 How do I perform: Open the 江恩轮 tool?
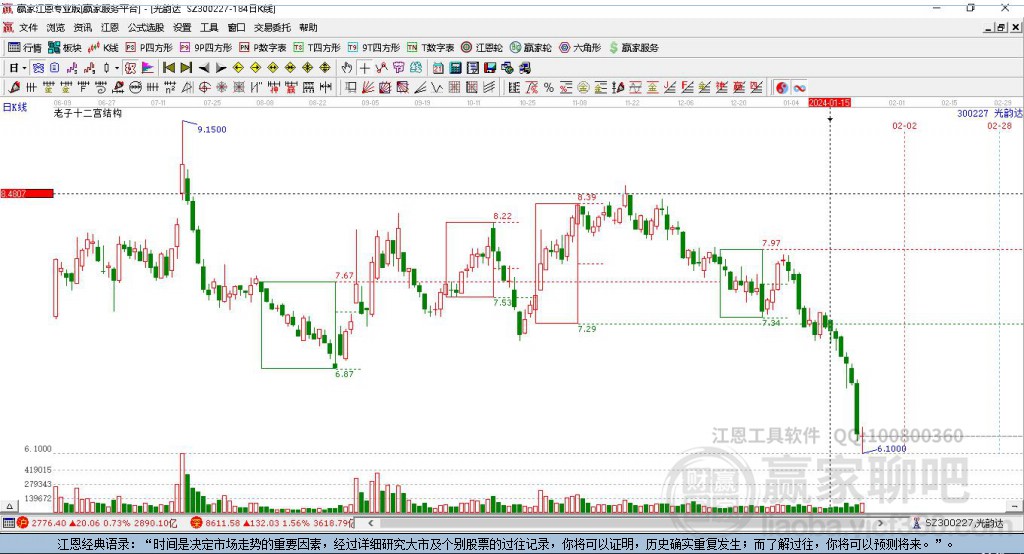click(x=482, y=48)
